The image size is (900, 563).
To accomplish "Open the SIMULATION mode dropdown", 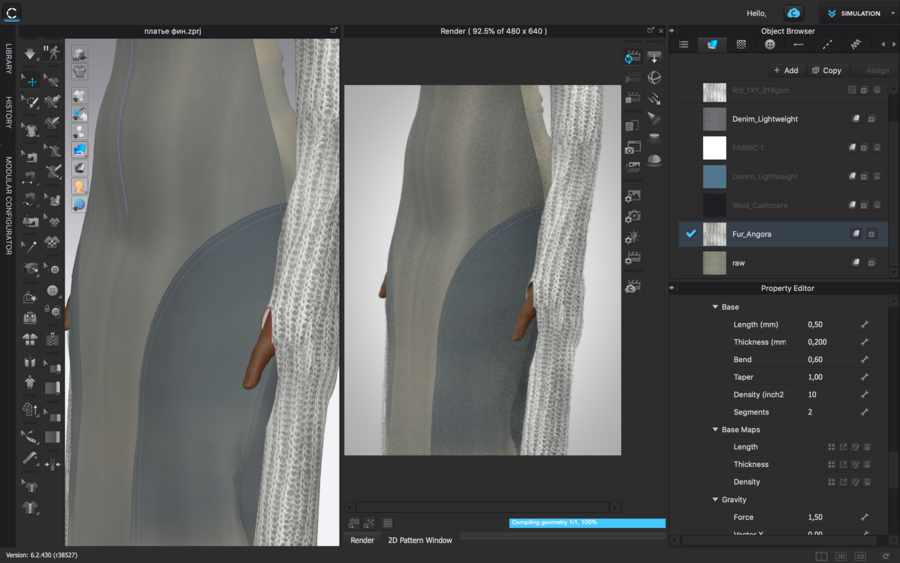I will pos(857,14).
